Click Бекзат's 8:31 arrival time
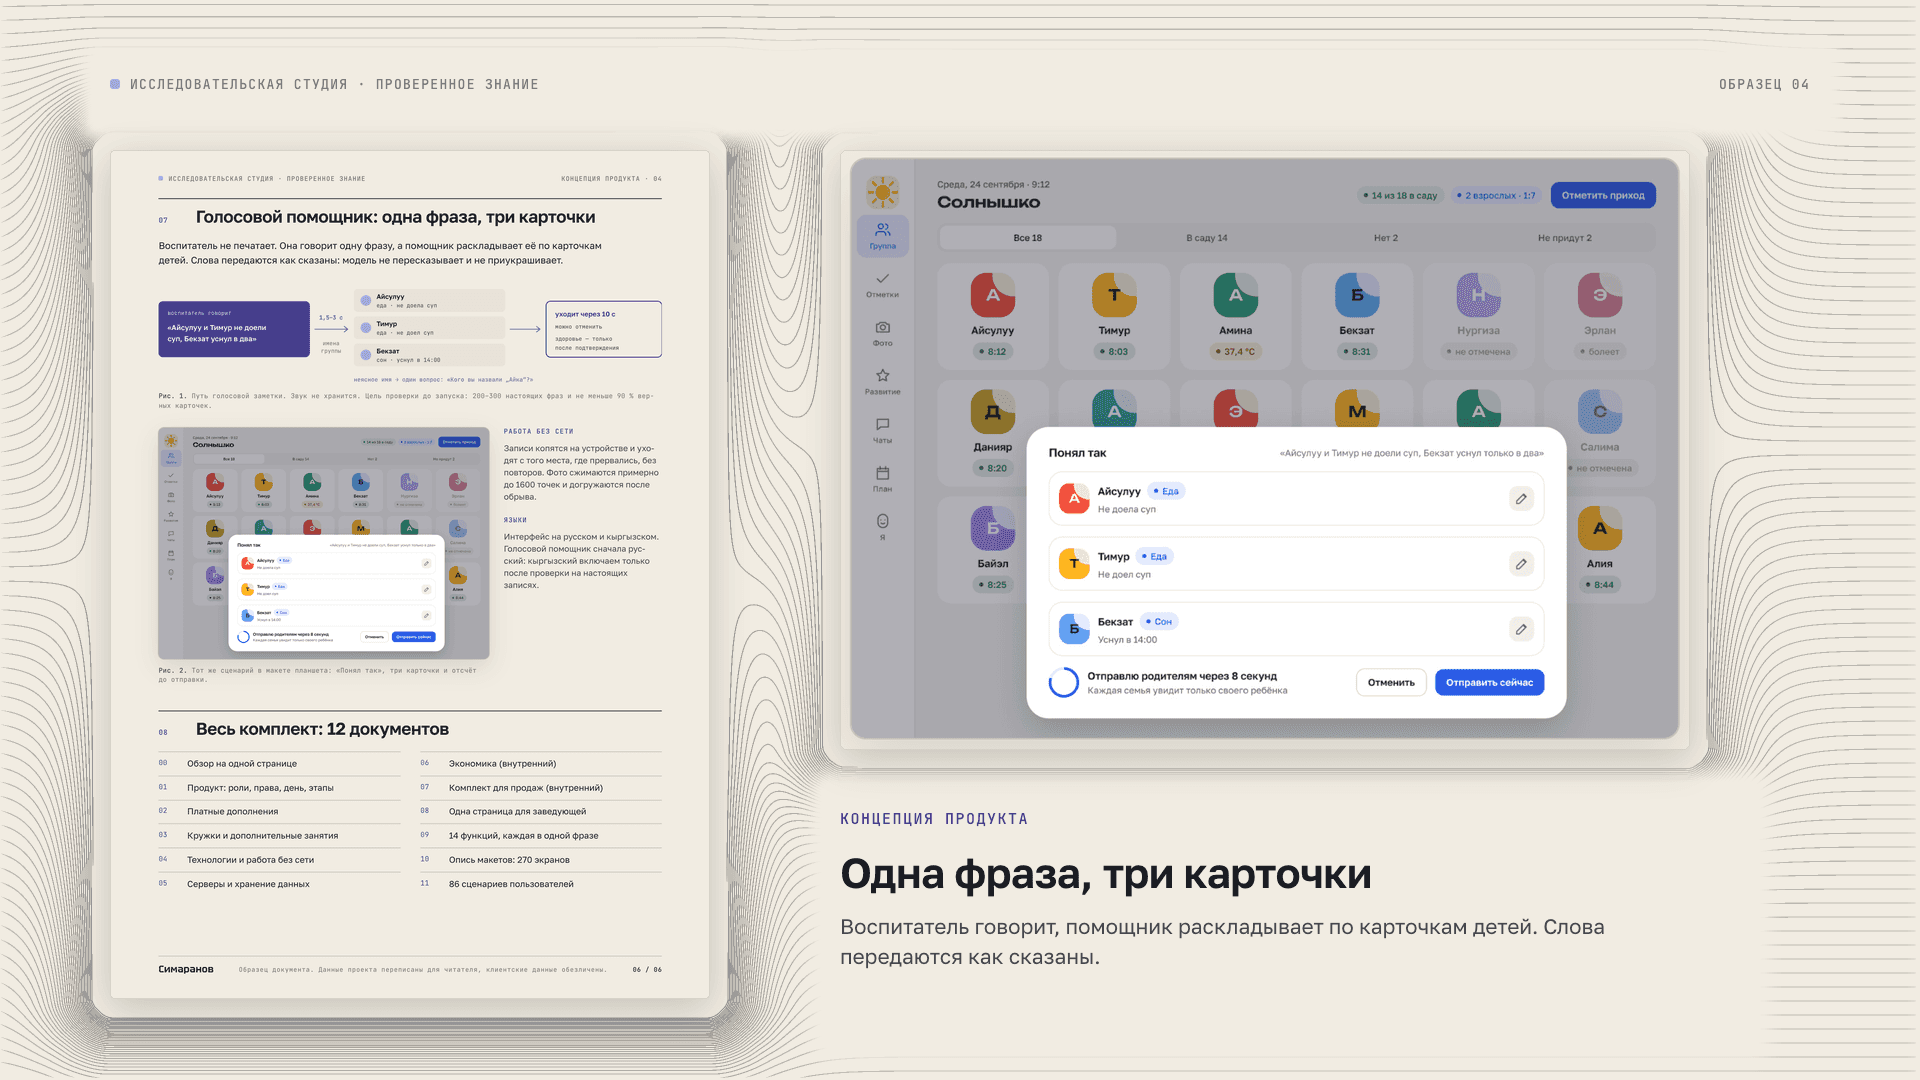Image resolution: width=1920 pixels, height=1080 pixels. (1357, 351)
